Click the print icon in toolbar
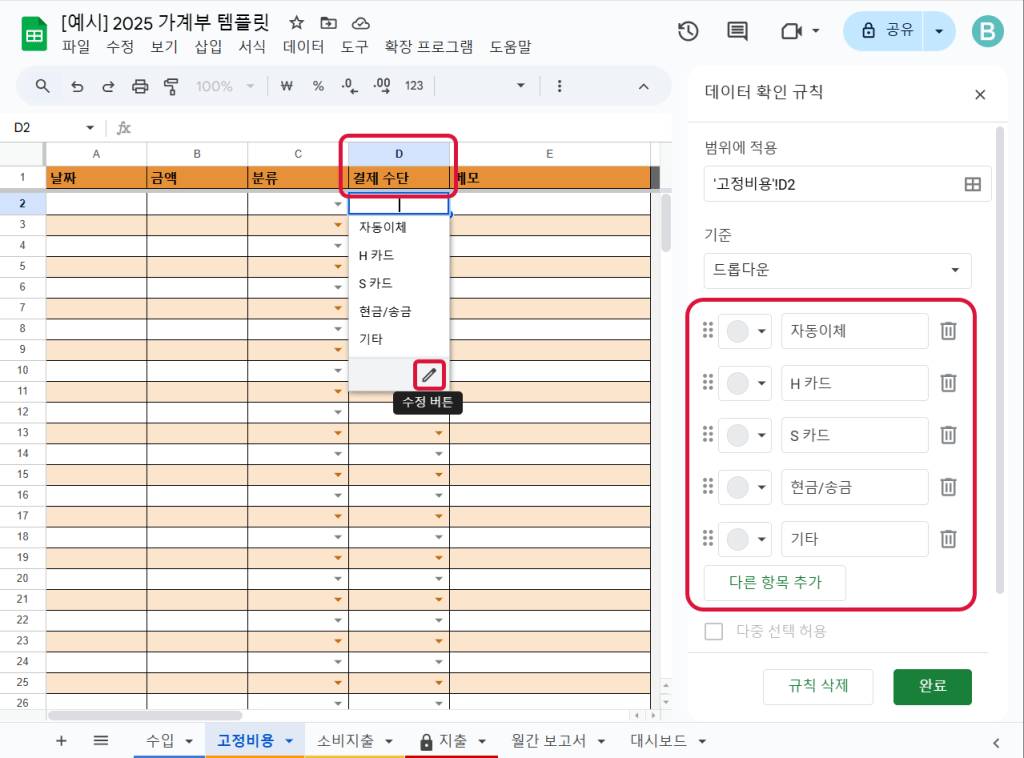 140,86
